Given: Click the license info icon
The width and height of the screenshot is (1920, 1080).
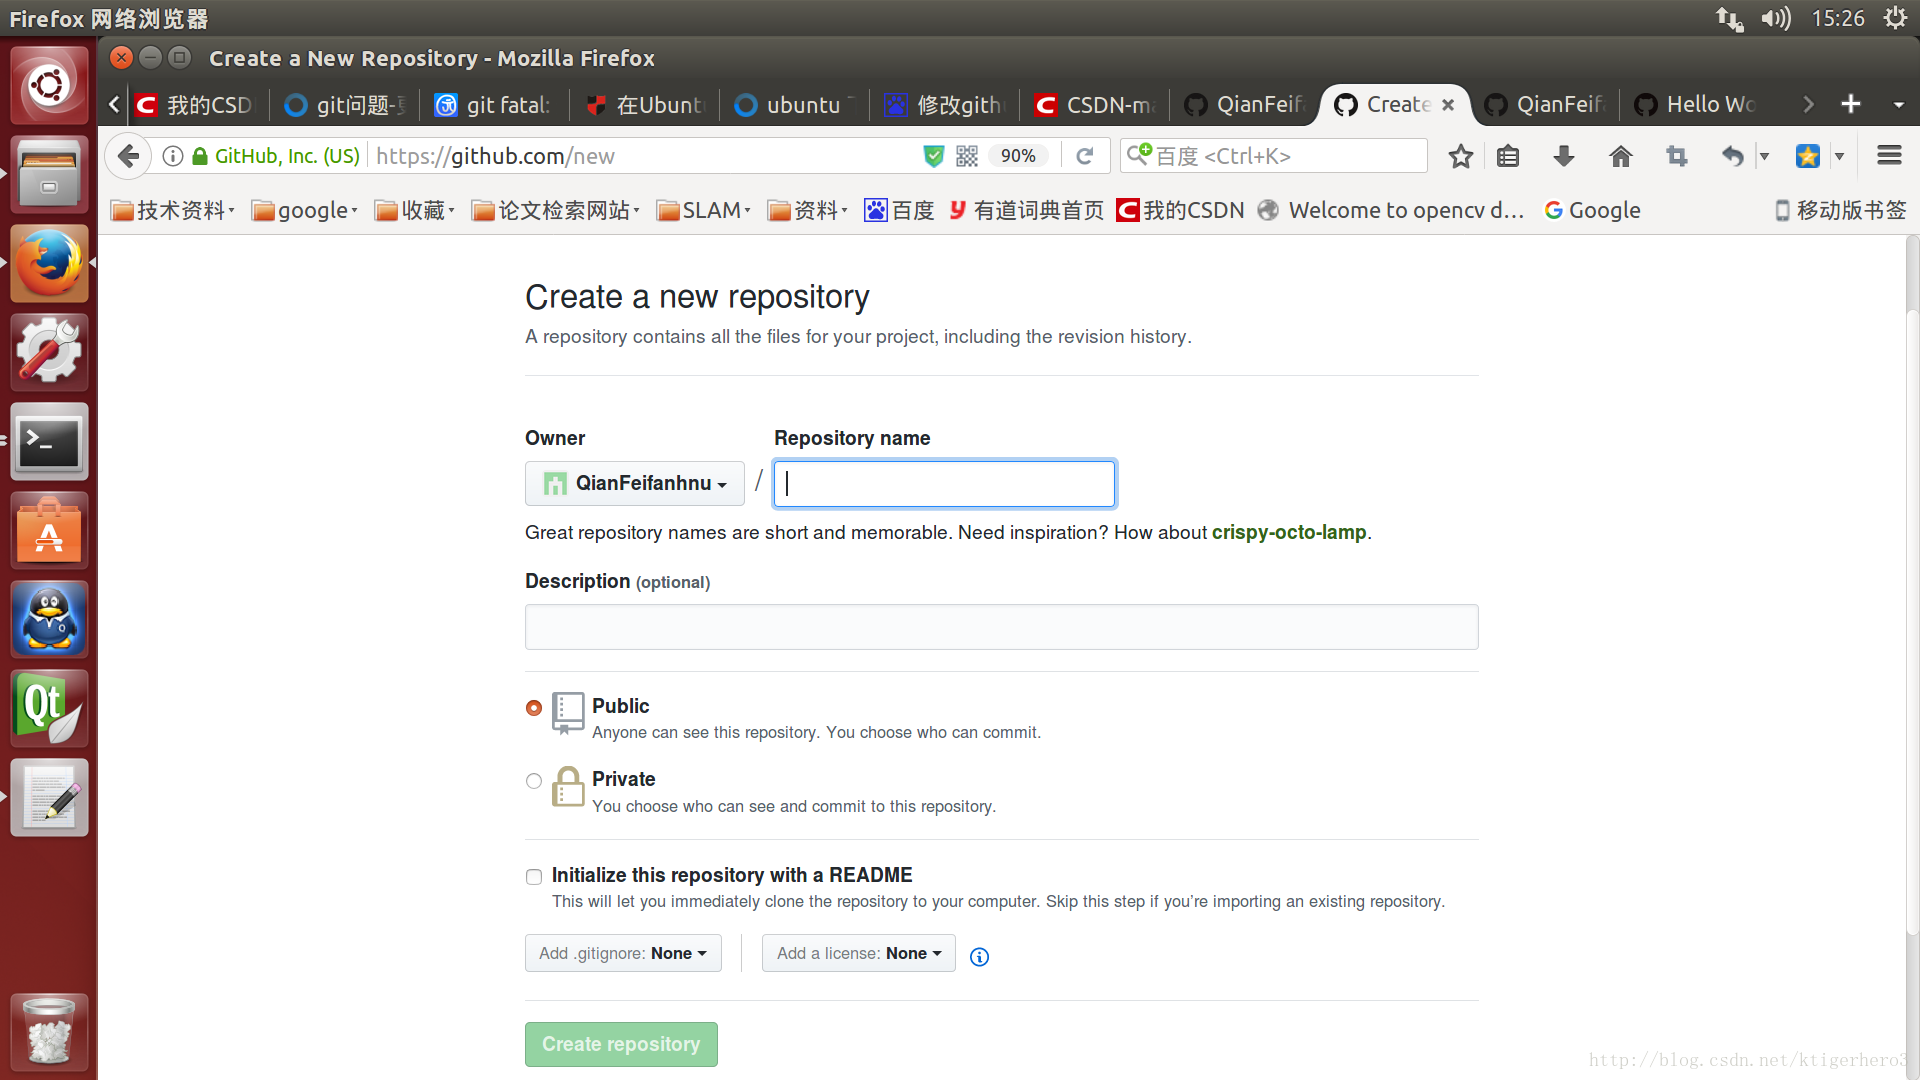Looking at the screenshot, I should (x=980, y=957).
